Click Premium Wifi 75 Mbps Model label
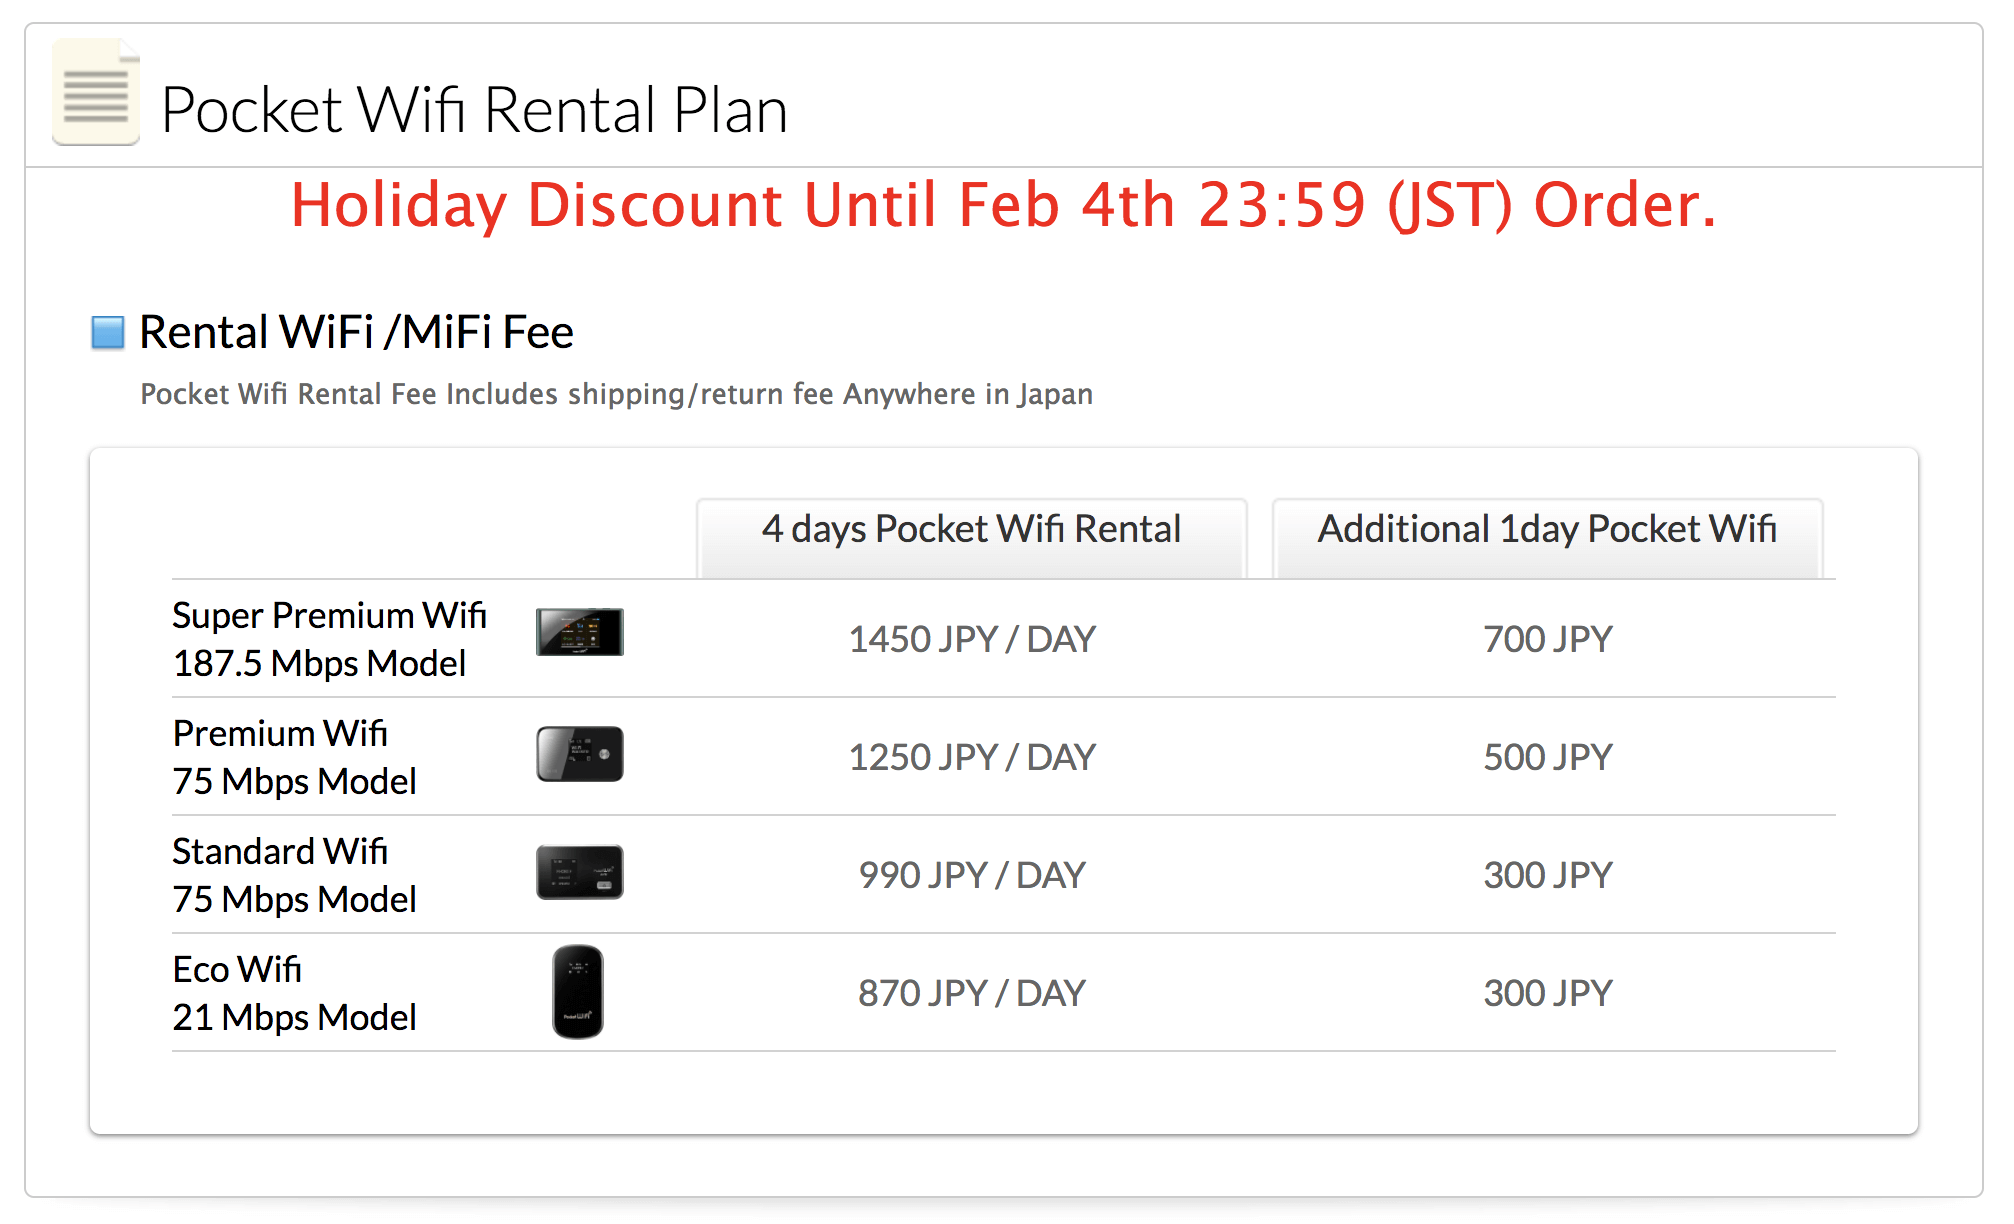The image size is (2014, 1224). point(294,757)
